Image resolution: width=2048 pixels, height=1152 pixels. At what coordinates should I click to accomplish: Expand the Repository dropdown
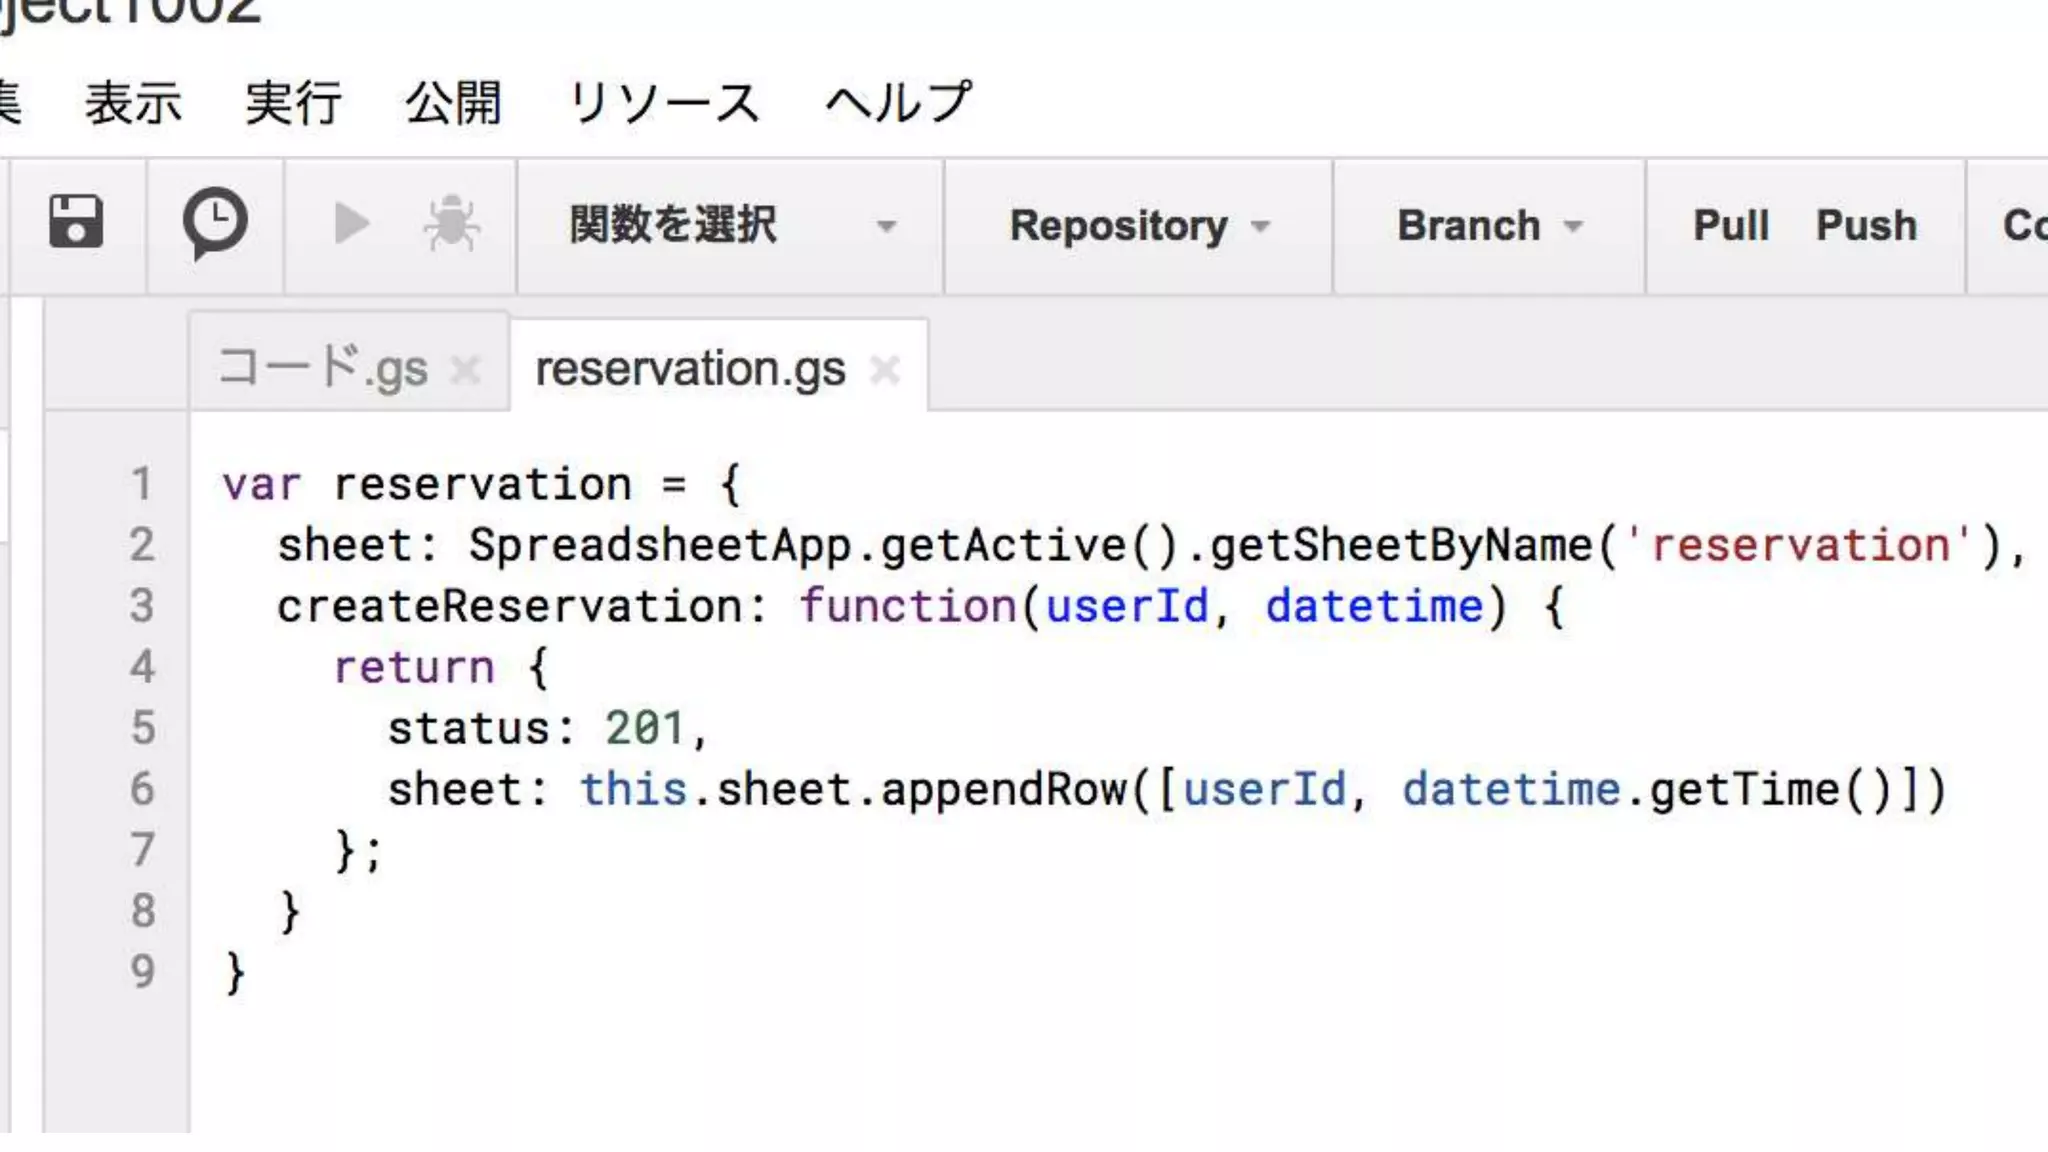1139,225
